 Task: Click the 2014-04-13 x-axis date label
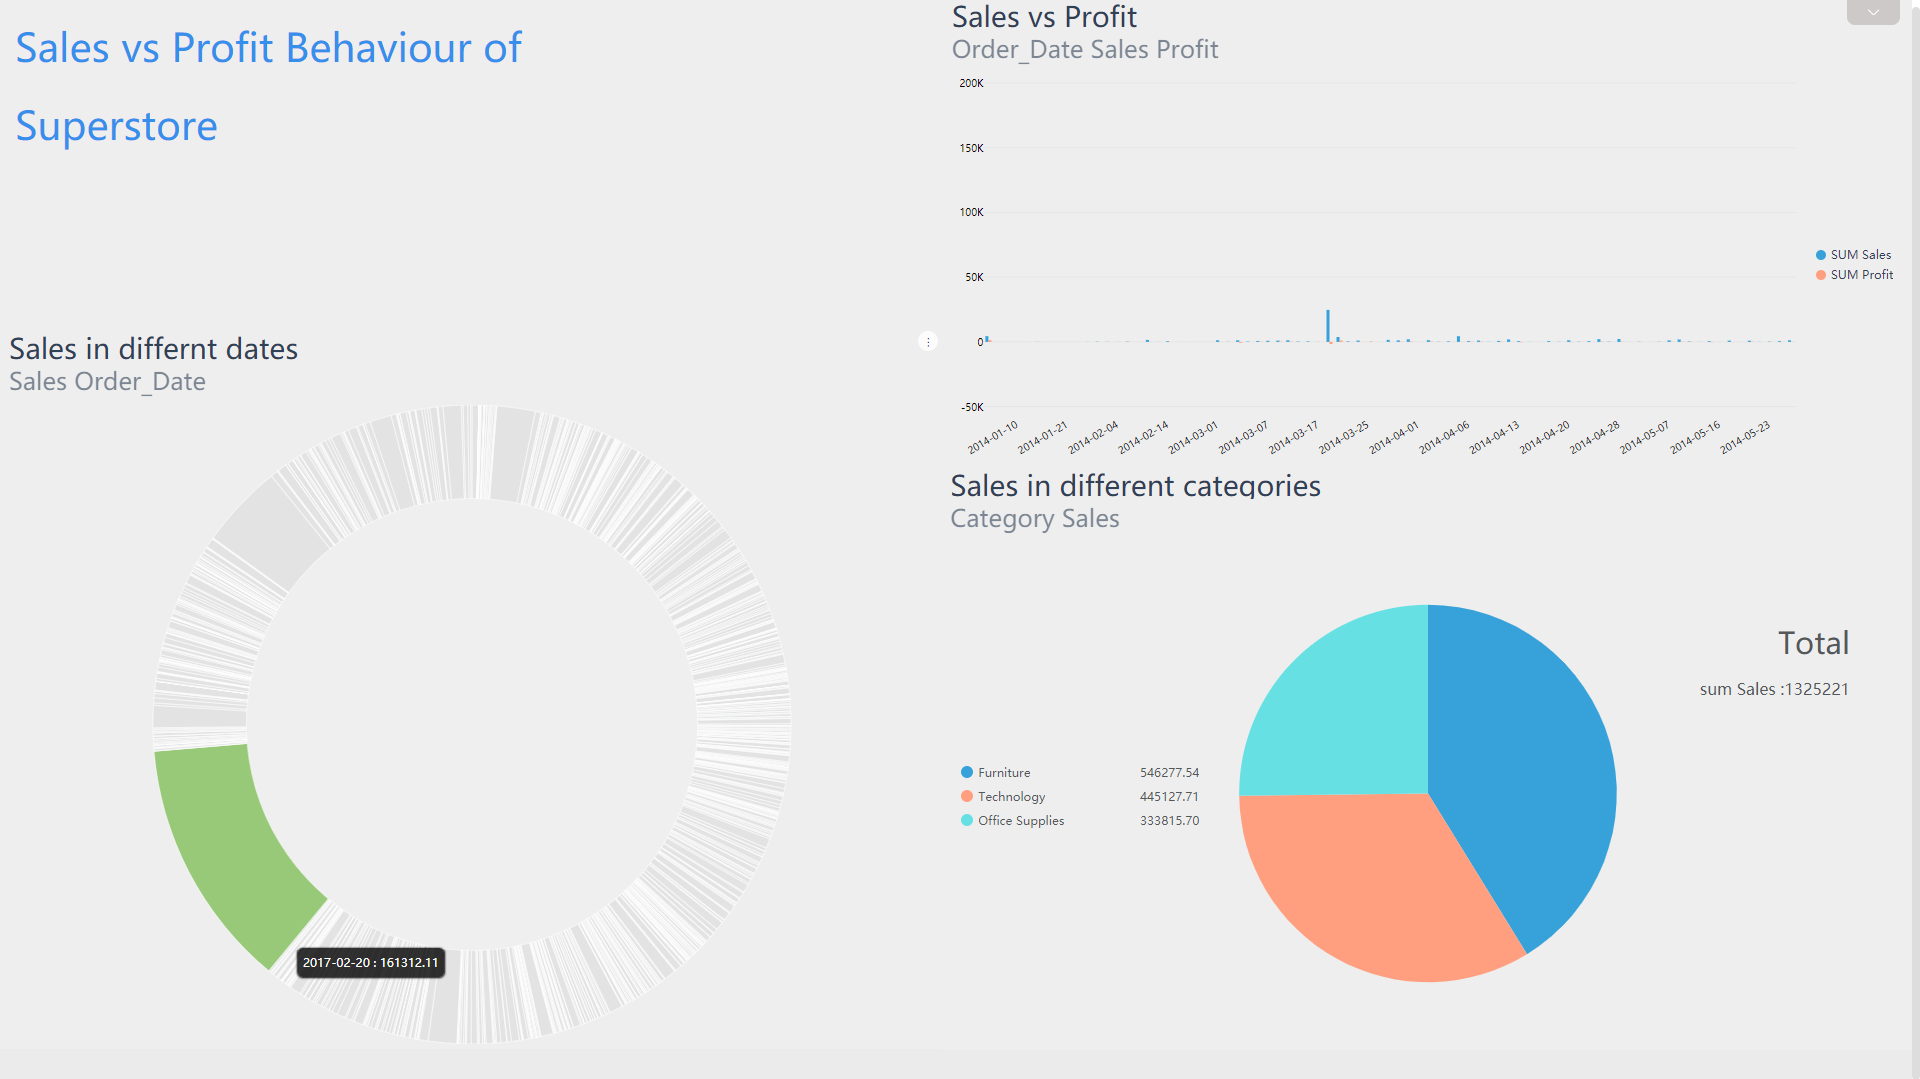click(x=1494, y=438)
